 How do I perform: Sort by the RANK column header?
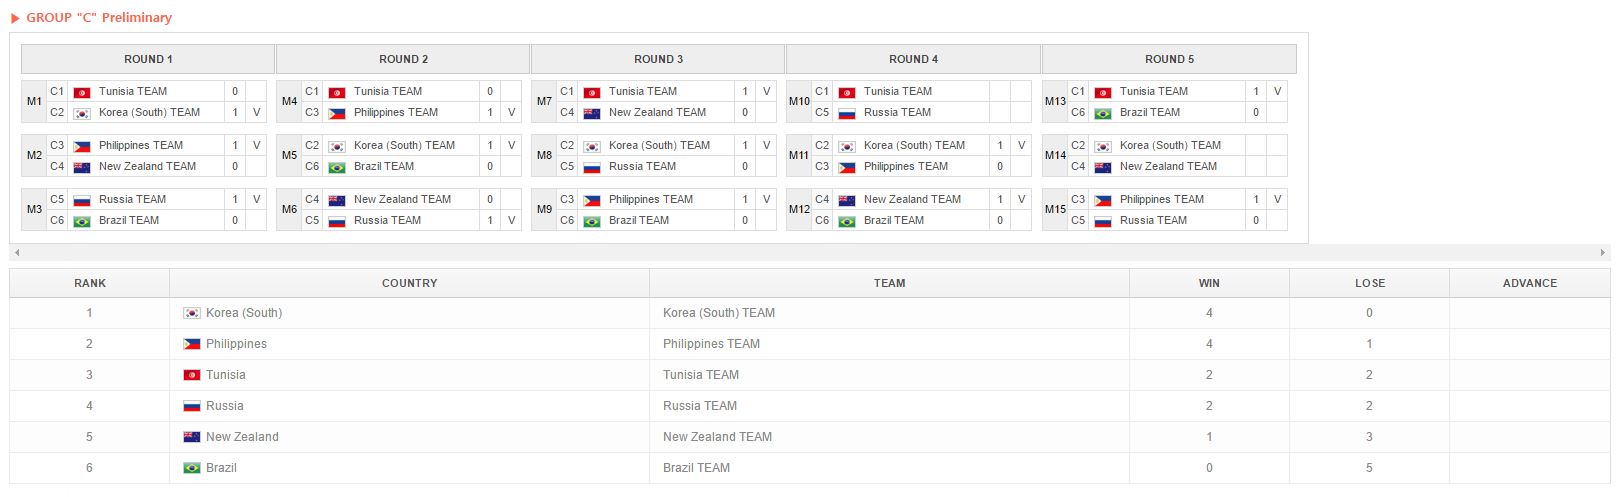coord(90,283)
